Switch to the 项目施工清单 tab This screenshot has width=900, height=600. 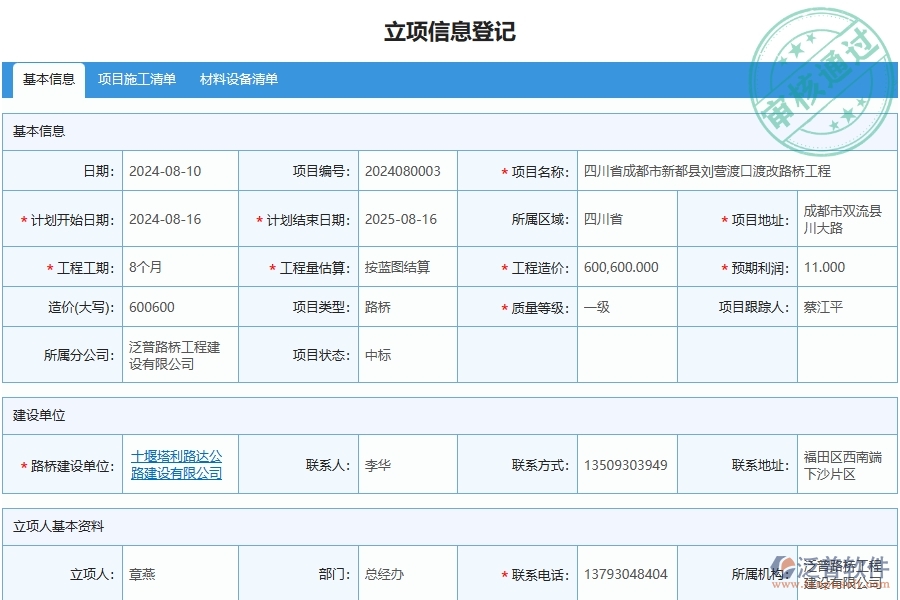tap(138, 79)
